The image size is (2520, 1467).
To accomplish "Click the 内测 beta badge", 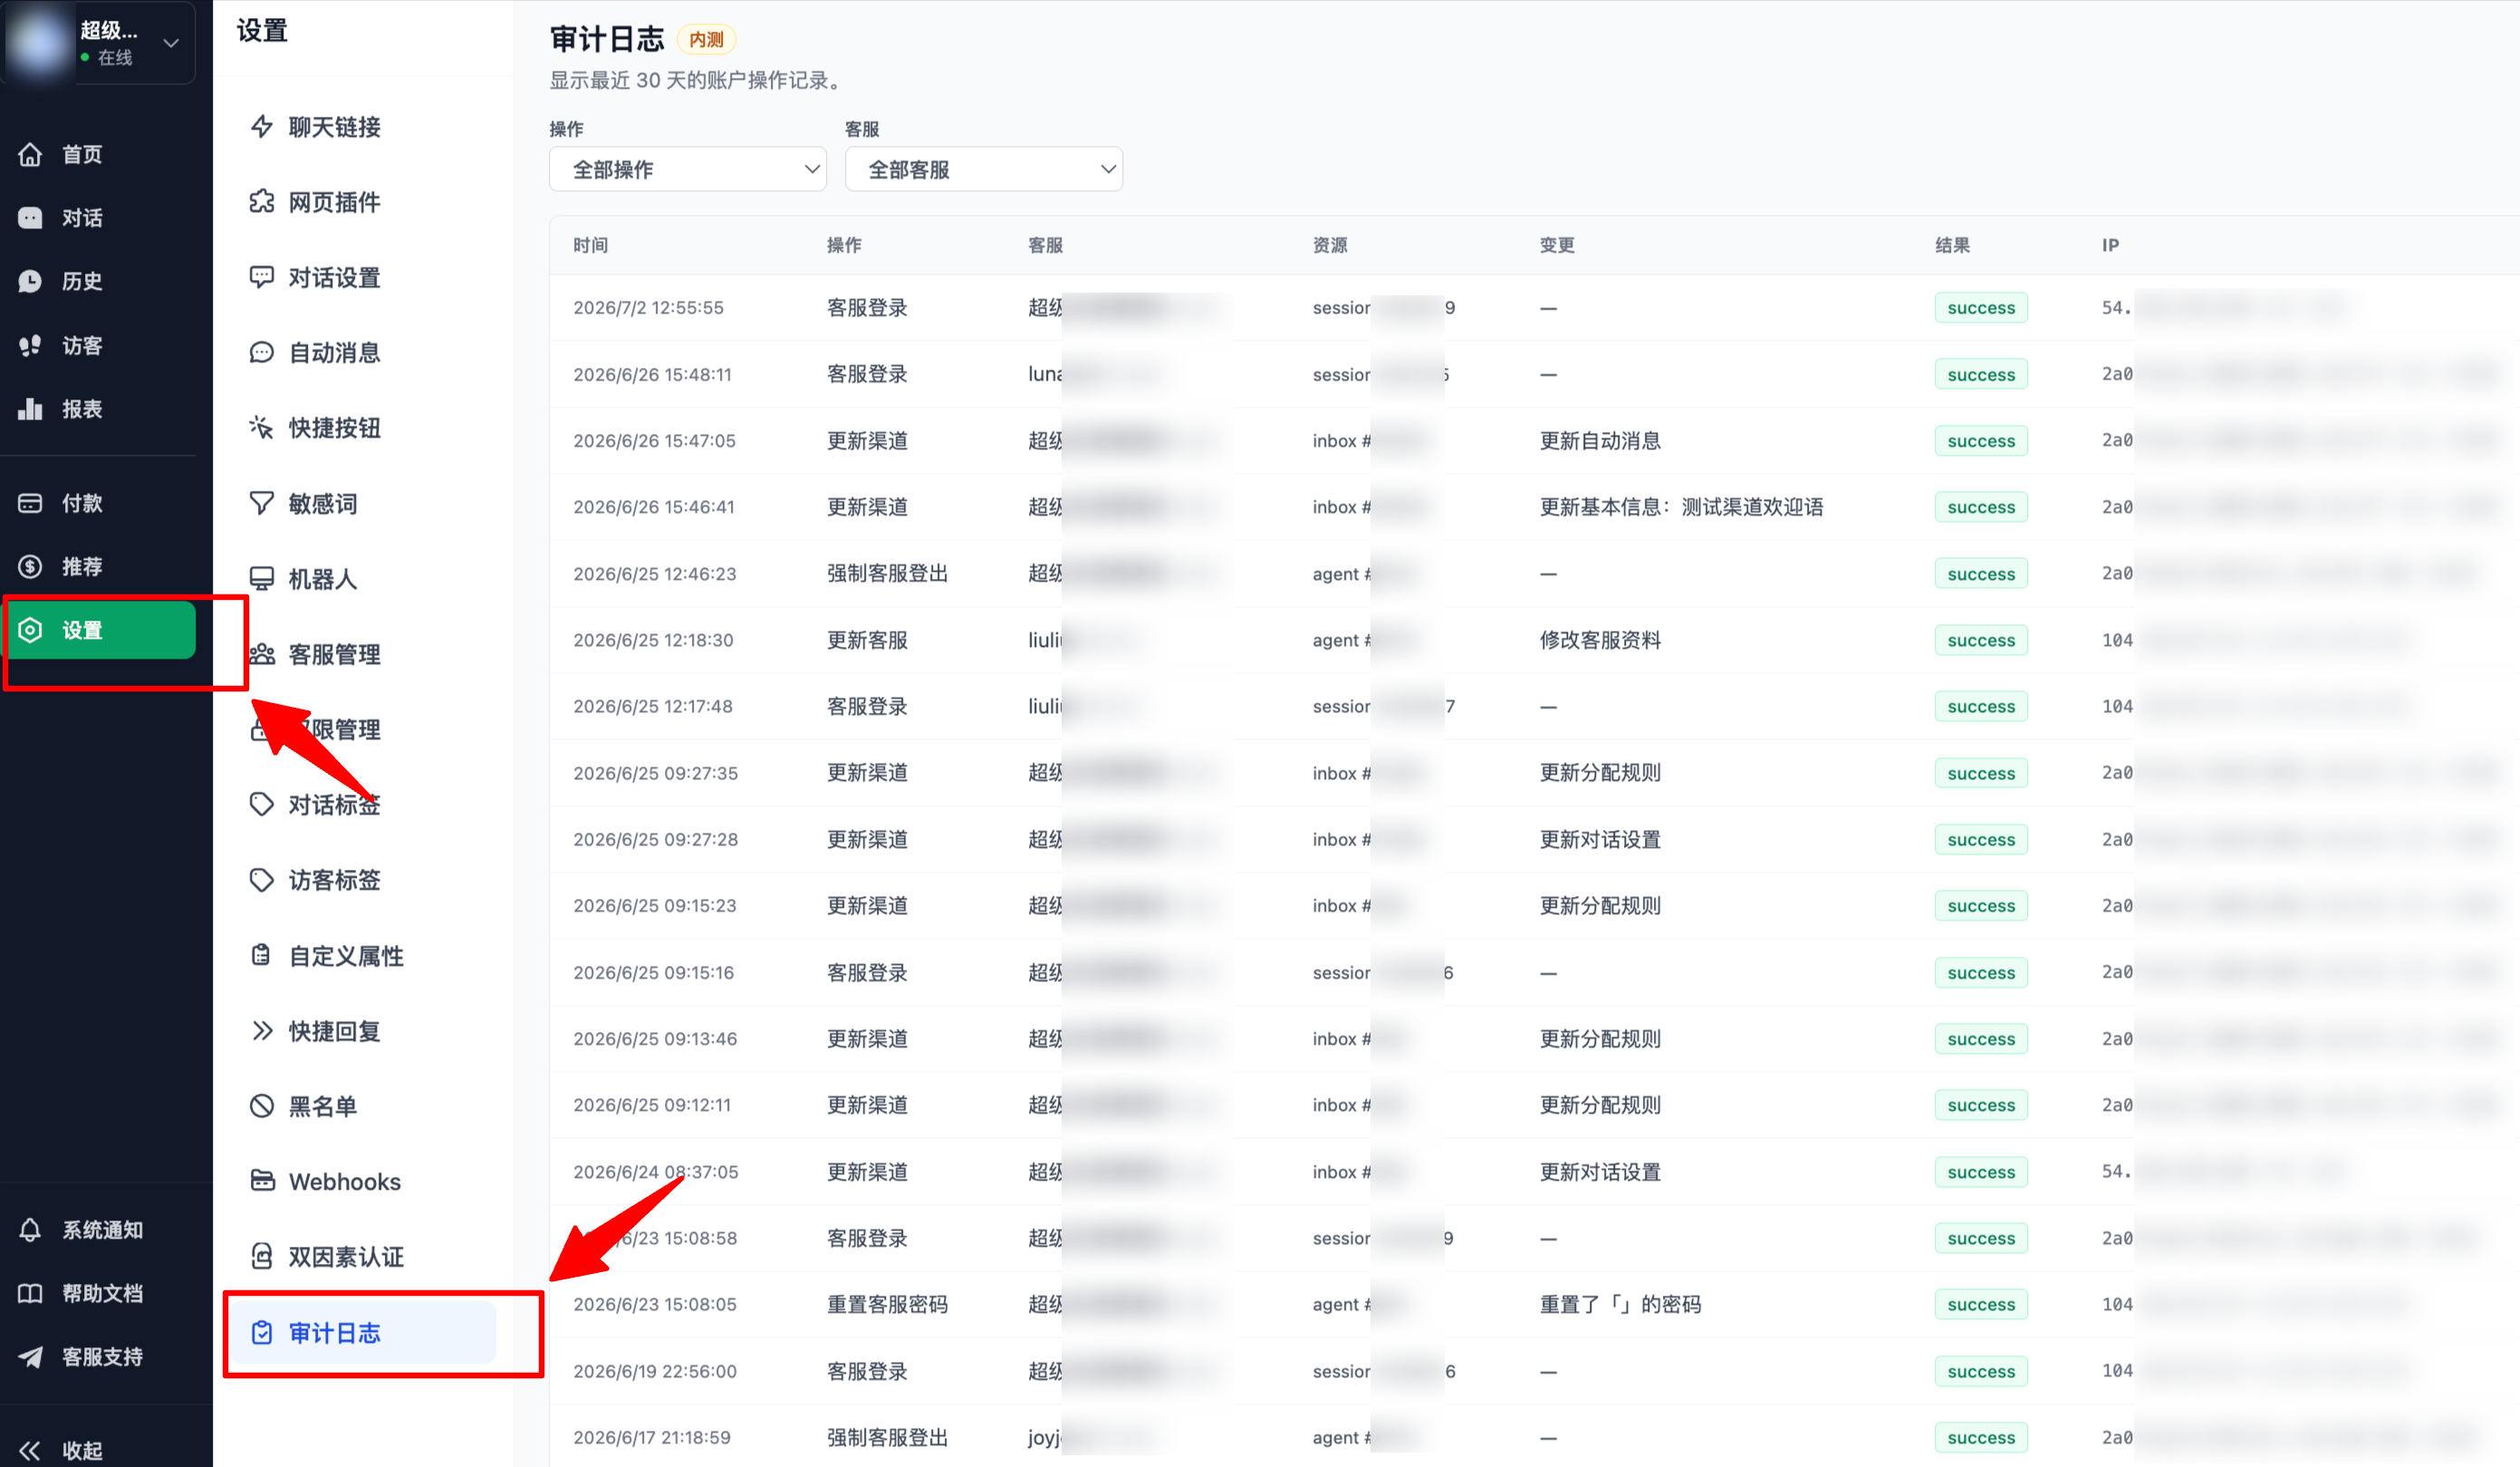I will 706,40.
